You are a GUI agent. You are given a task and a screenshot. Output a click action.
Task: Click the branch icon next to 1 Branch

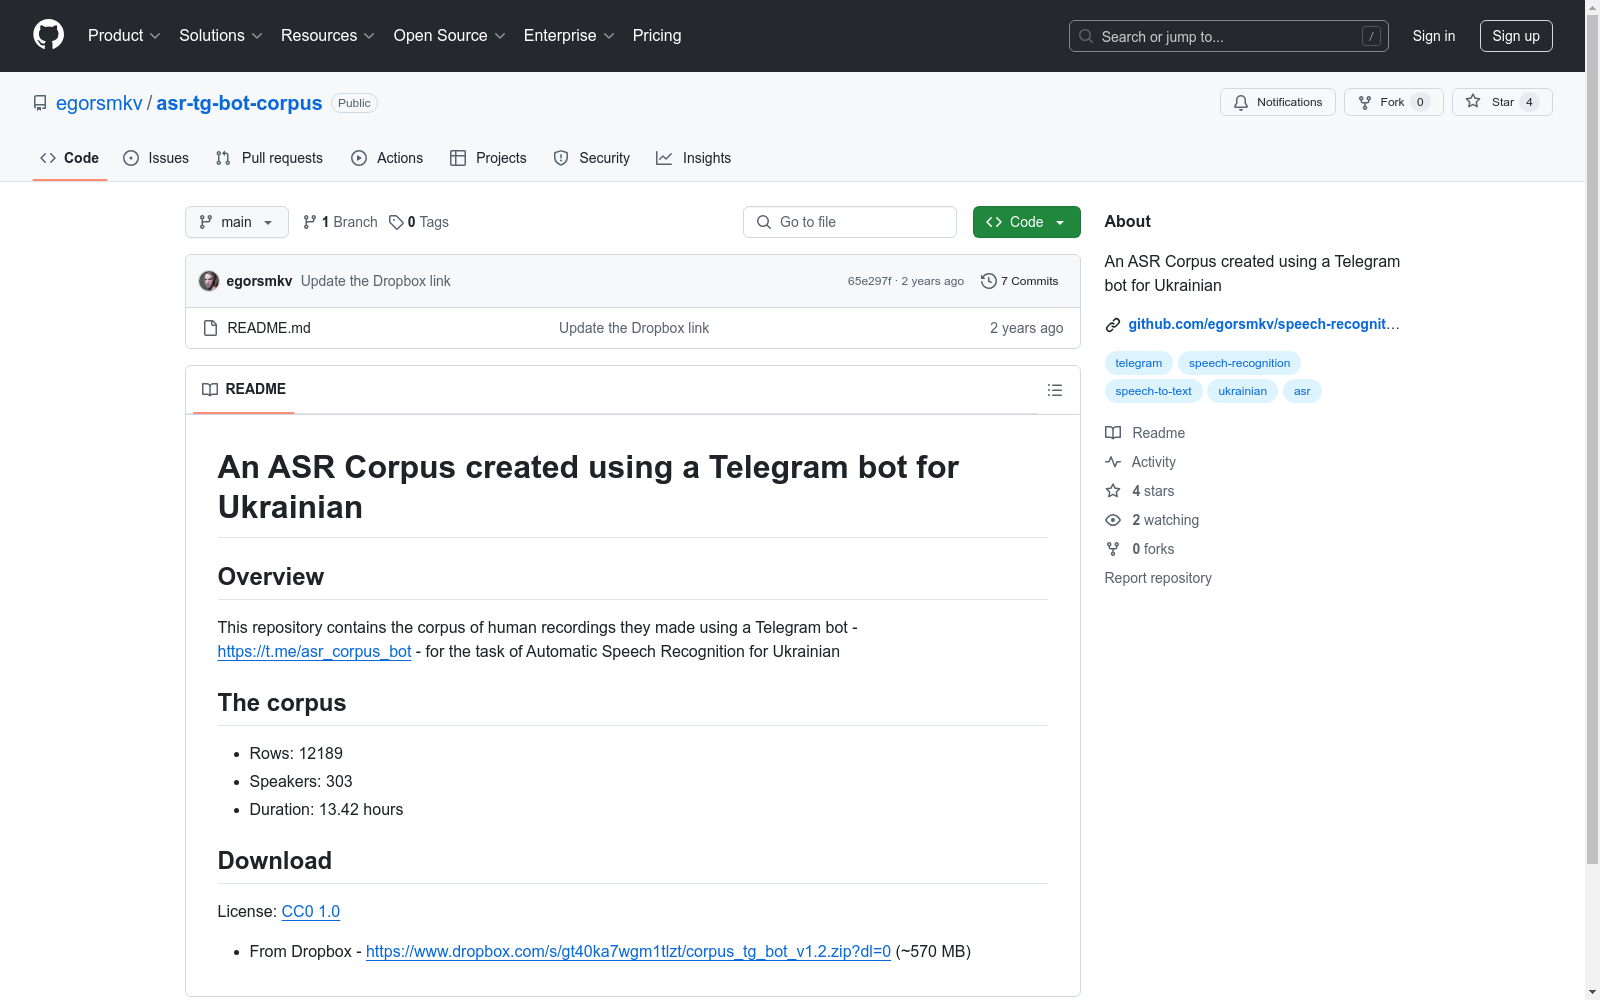[310, 222]
